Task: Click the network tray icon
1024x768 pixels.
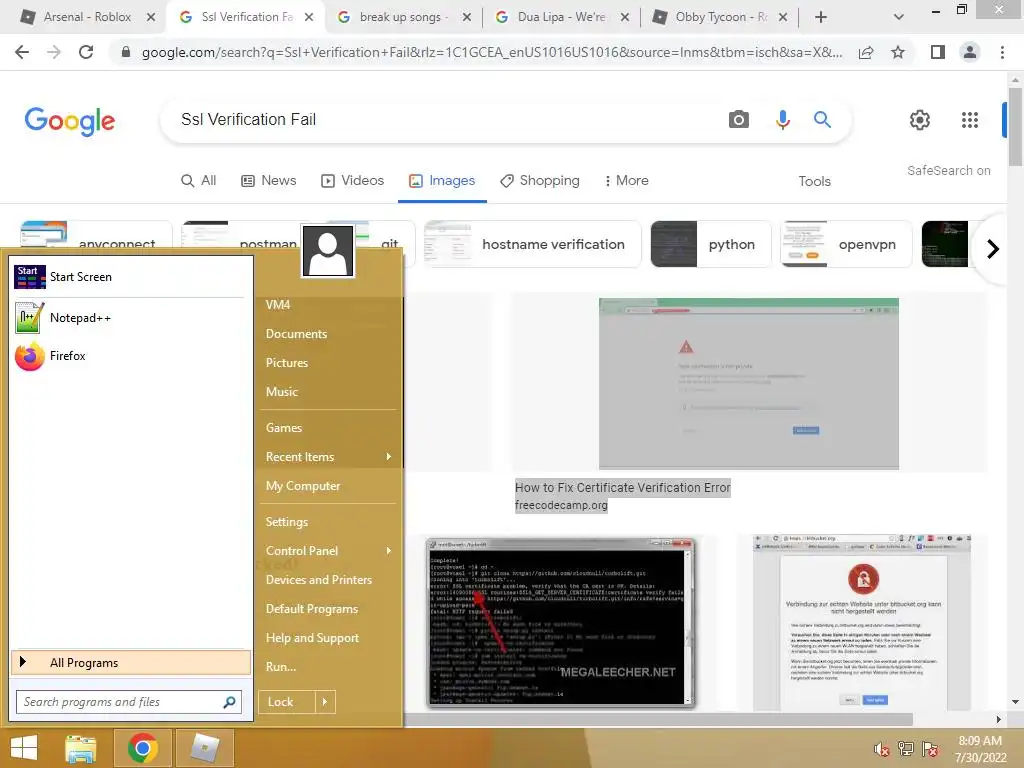Action: (x=906, y=749)
